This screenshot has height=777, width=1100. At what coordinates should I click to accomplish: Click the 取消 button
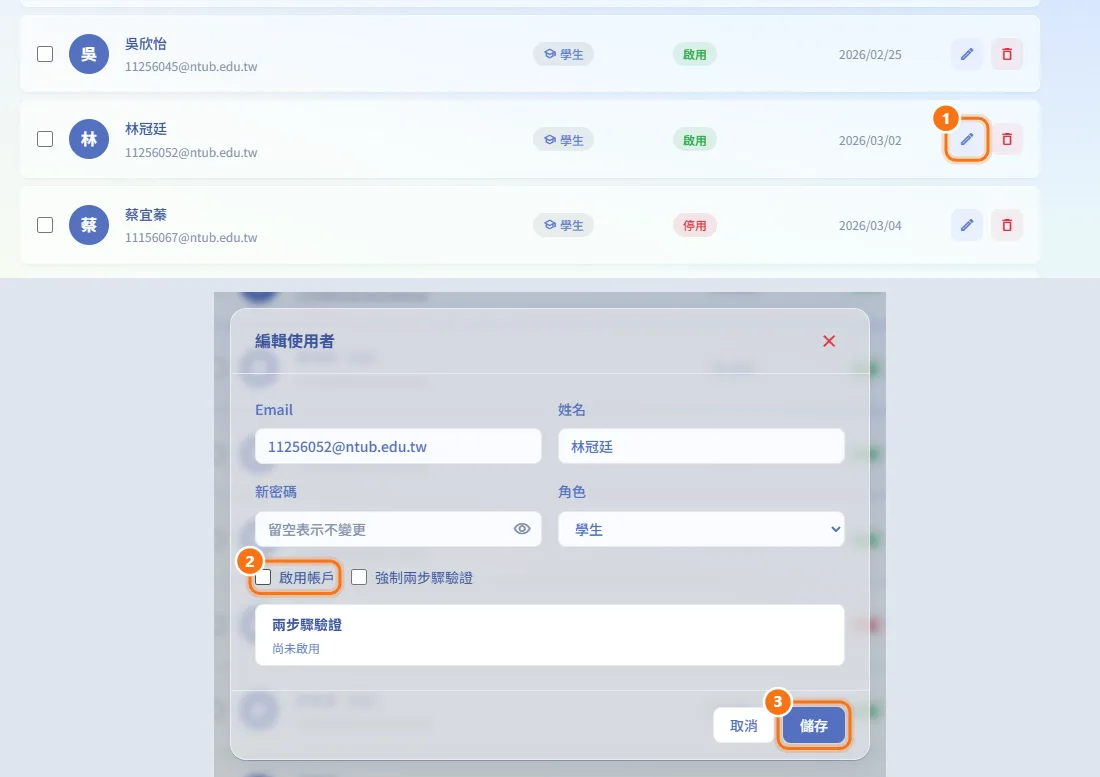(744, 725)
